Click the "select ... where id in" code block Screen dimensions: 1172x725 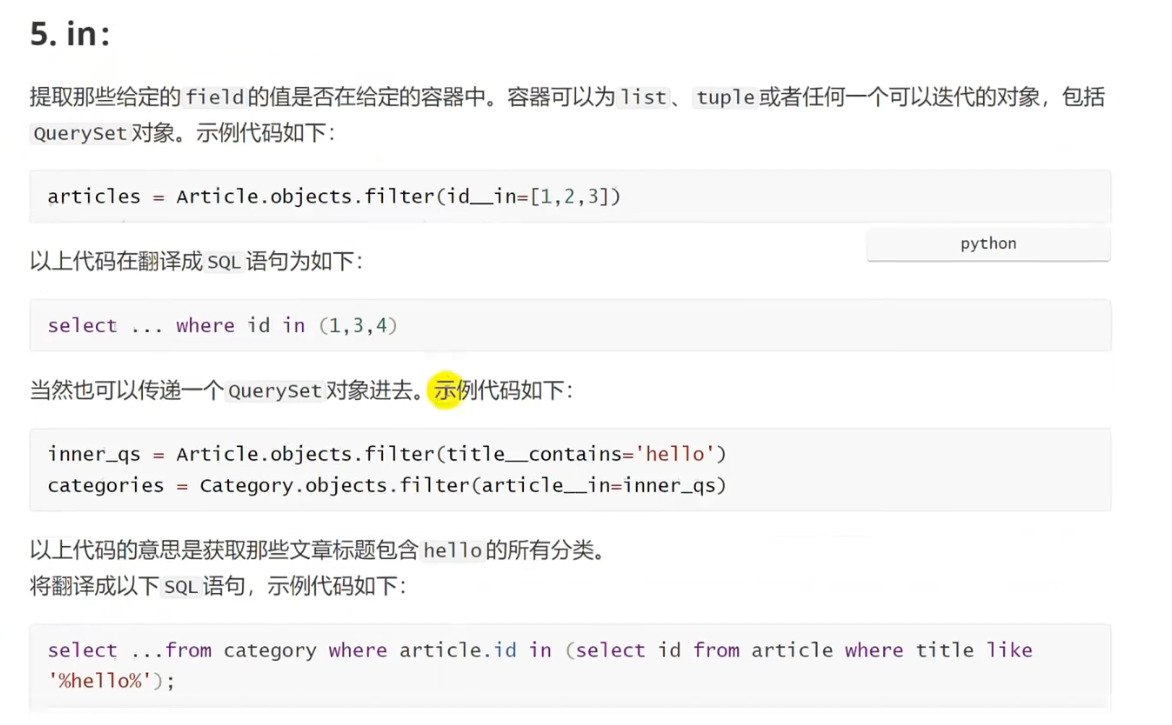coord(222,326)
